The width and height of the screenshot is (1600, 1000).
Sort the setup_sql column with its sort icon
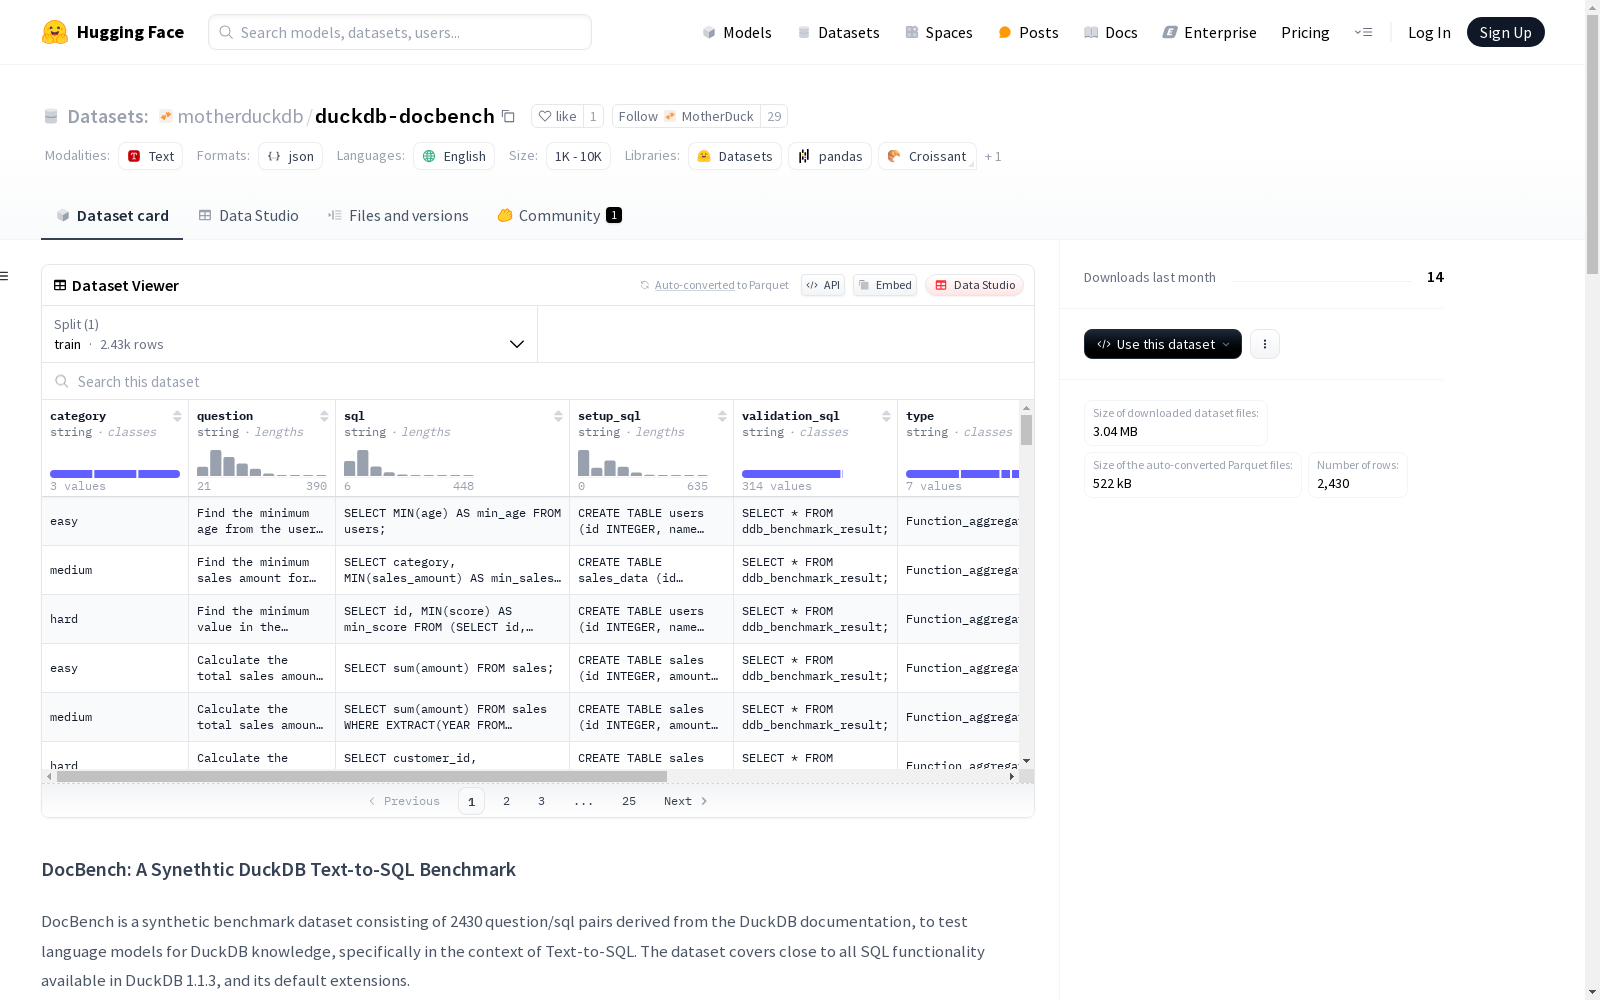click(x=722, y=416)
